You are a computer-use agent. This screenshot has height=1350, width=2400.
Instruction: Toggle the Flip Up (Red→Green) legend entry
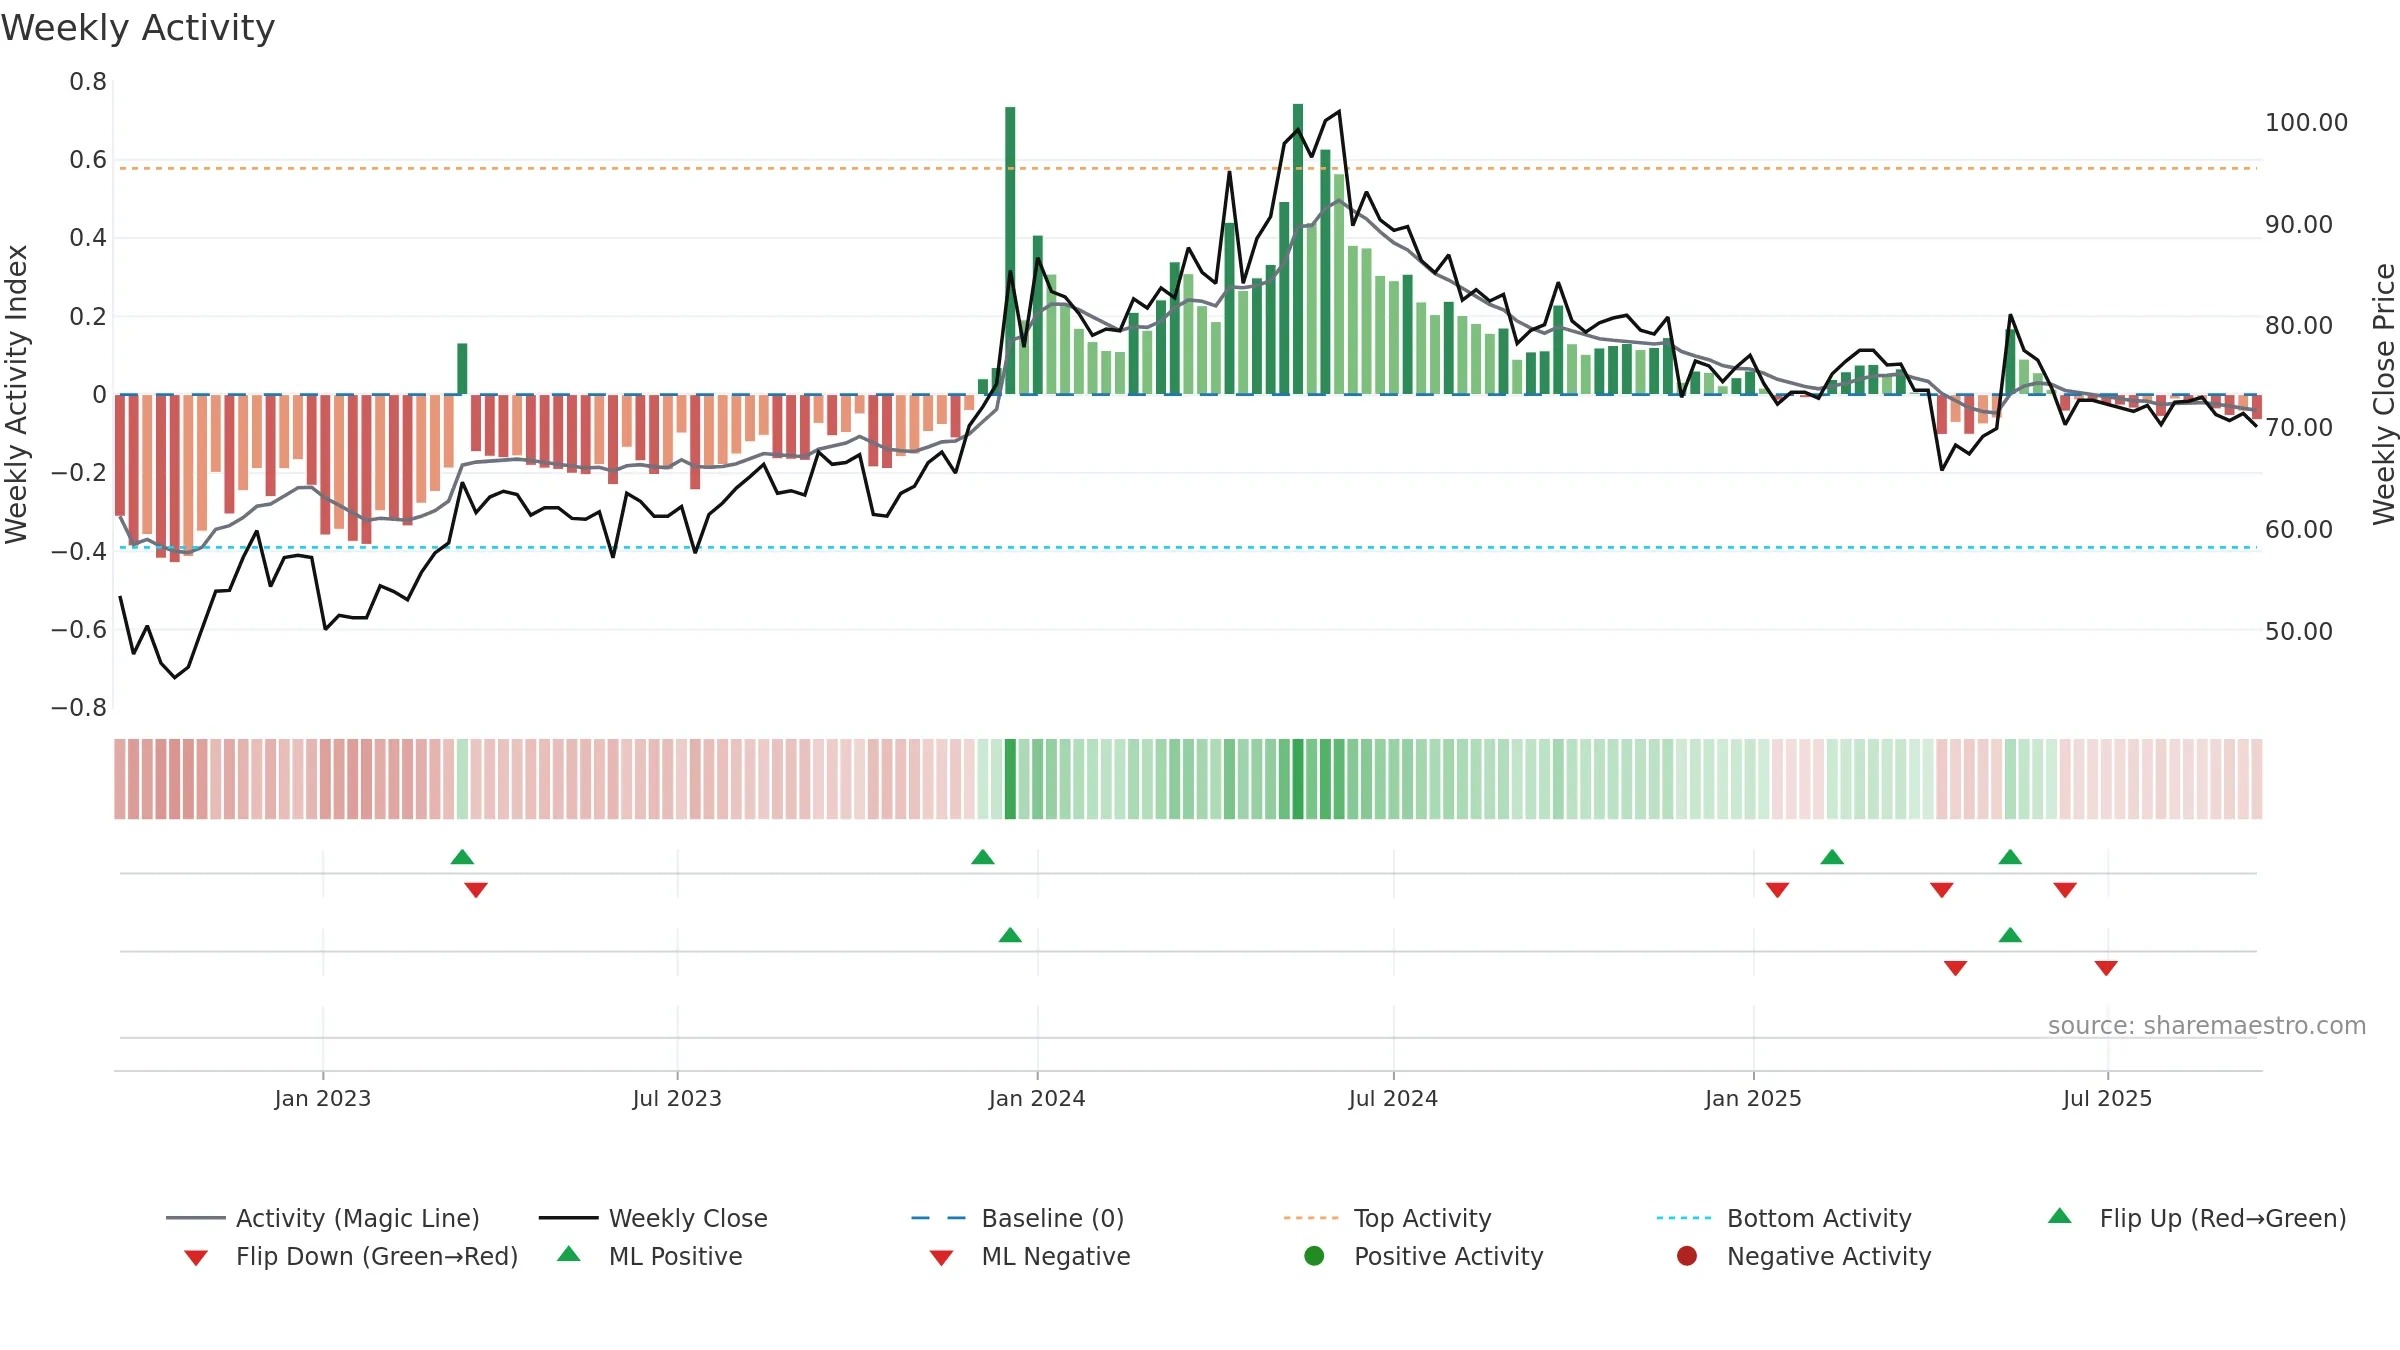(2197, 1218)
